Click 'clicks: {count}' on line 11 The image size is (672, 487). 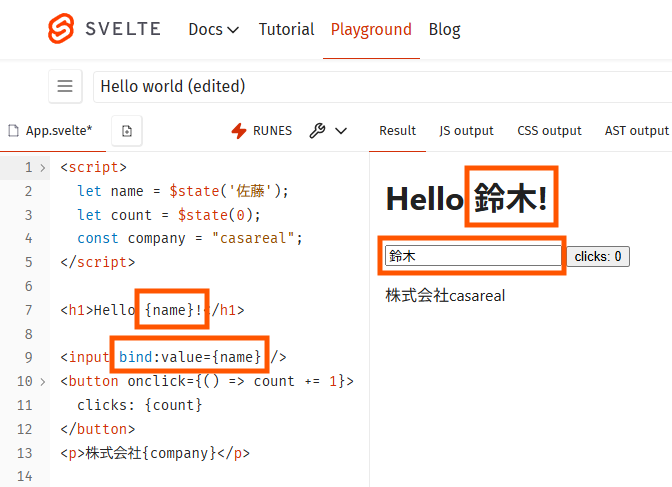pyautogui.click(x=140, y=405)
